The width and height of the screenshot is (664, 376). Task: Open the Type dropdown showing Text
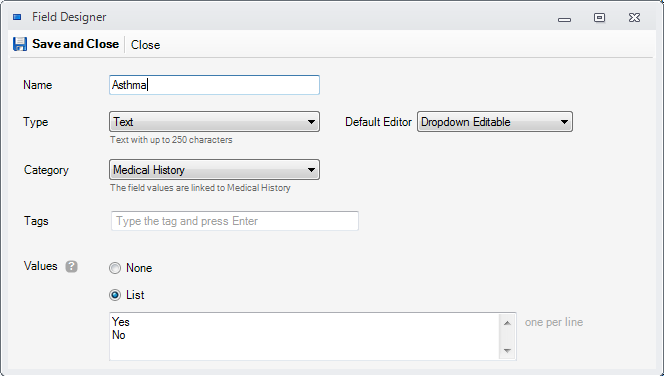[214, 122]
